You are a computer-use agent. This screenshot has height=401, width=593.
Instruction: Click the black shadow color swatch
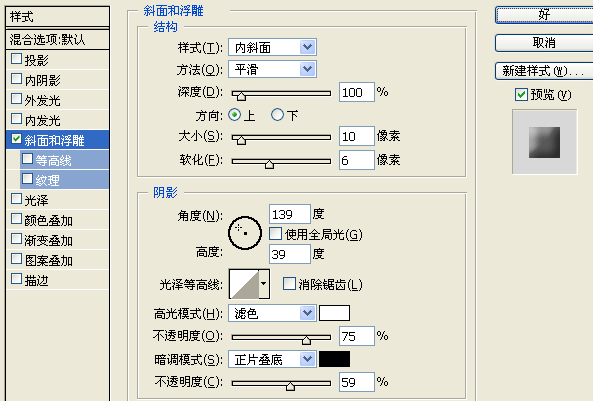pyautogui.click(x=334, y=359)
